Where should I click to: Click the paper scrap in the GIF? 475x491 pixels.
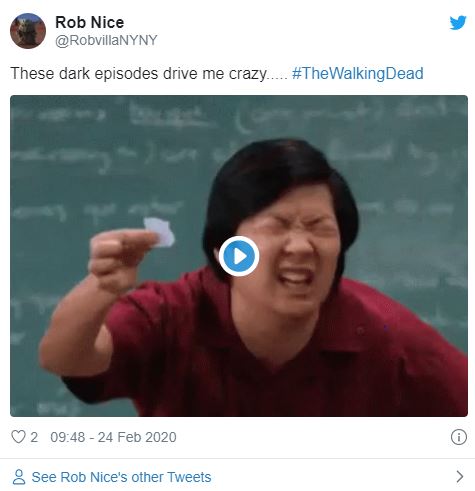click(160, 231)
